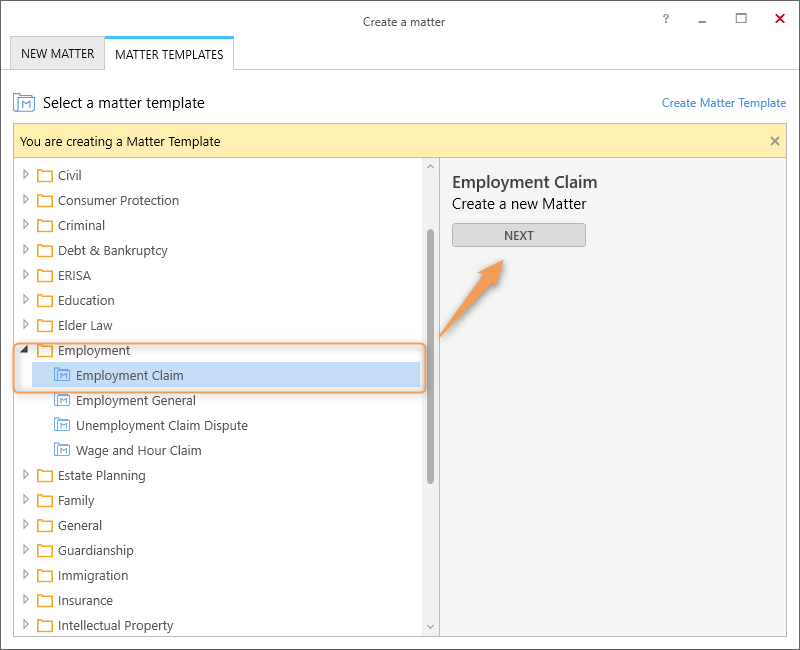This screenshot has width=800, height=650.
Task: Click the Civil folder icon
Action: coord(45,176)
